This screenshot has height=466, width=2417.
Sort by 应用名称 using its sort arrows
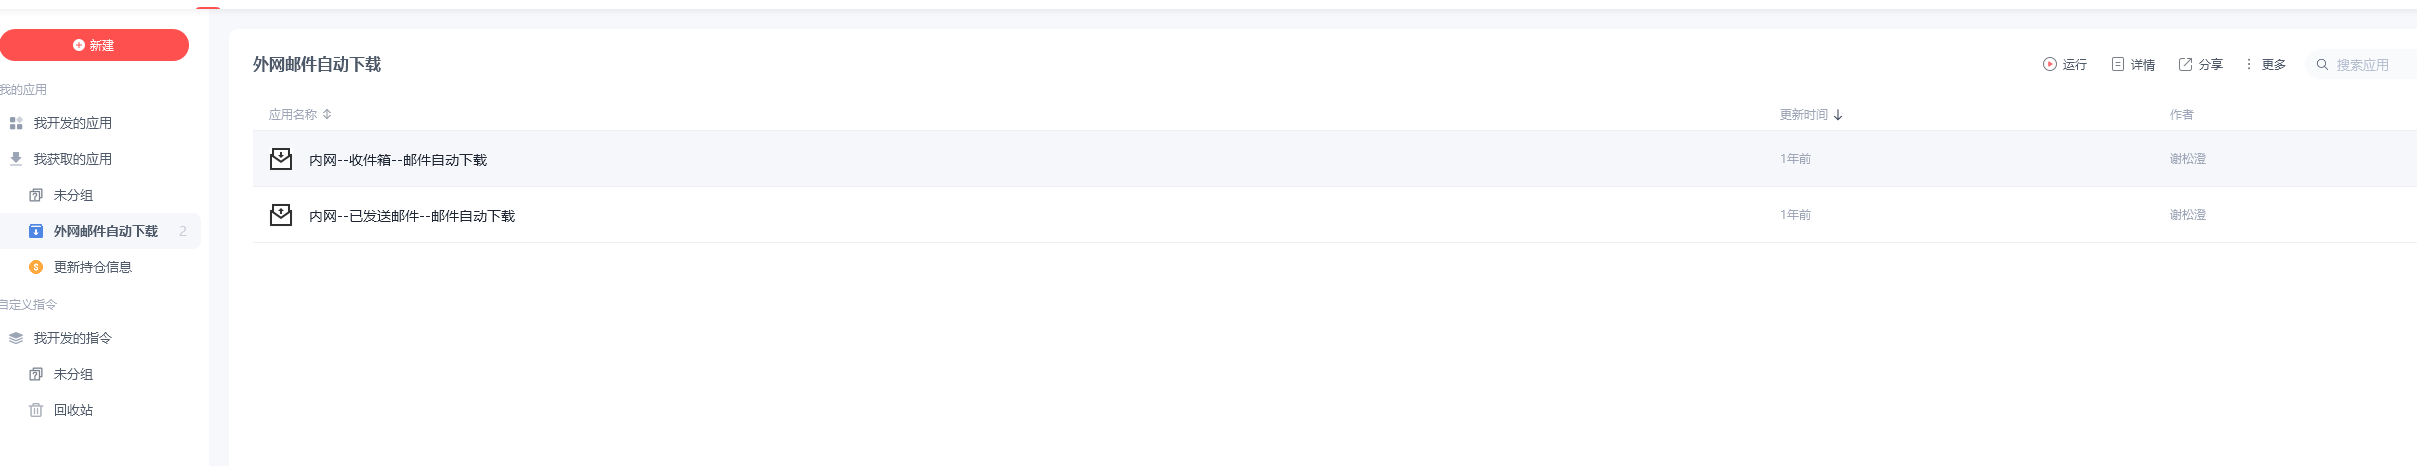point(327,115)
